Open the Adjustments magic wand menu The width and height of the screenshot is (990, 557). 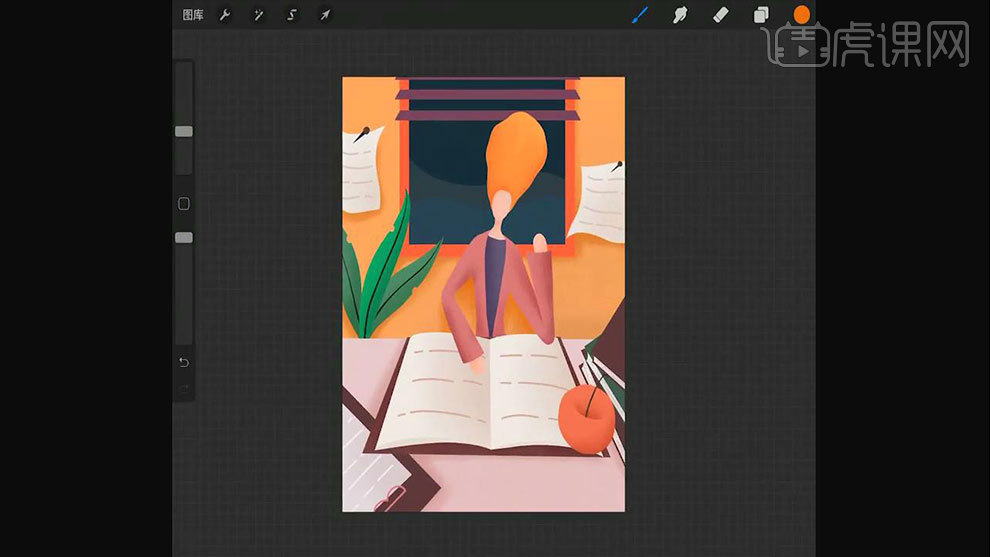point(258,15)
